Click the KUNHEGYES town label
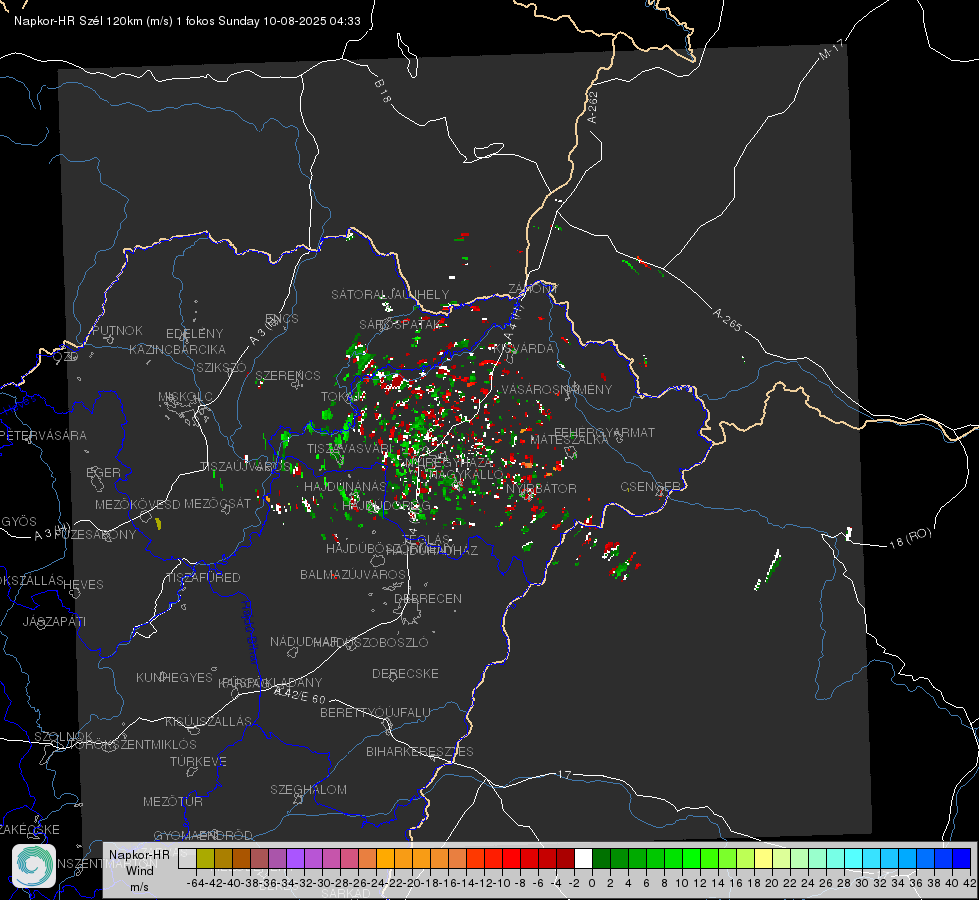The height and width of the screenshot is (900, 979). click(x=174, y=677)
